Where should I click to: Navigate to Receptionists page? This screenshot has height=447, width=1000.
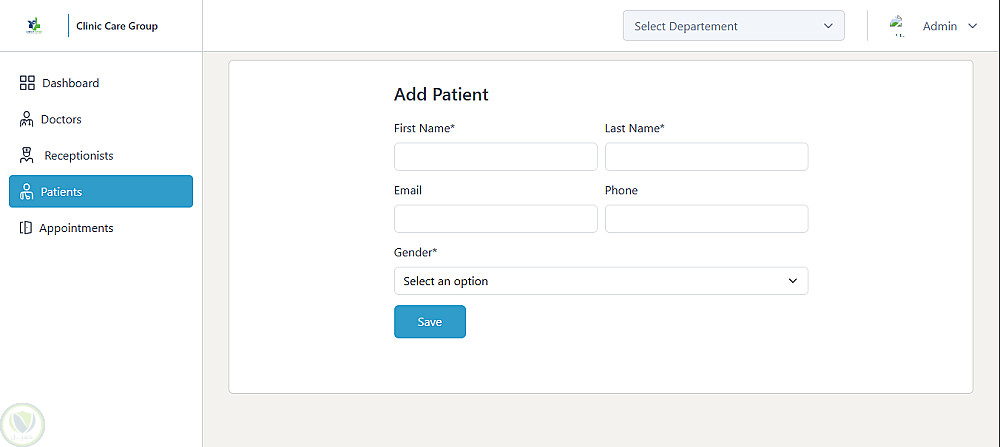click(79, 156)
